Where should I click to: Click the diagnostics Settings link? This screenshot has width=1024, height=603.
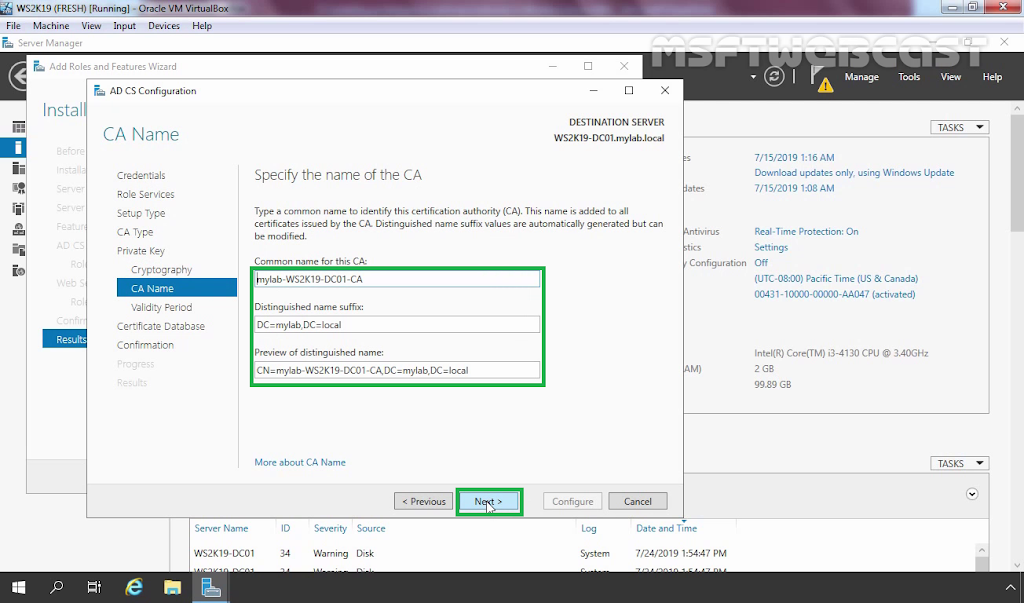pyautogui.click(x=771, y=247)
